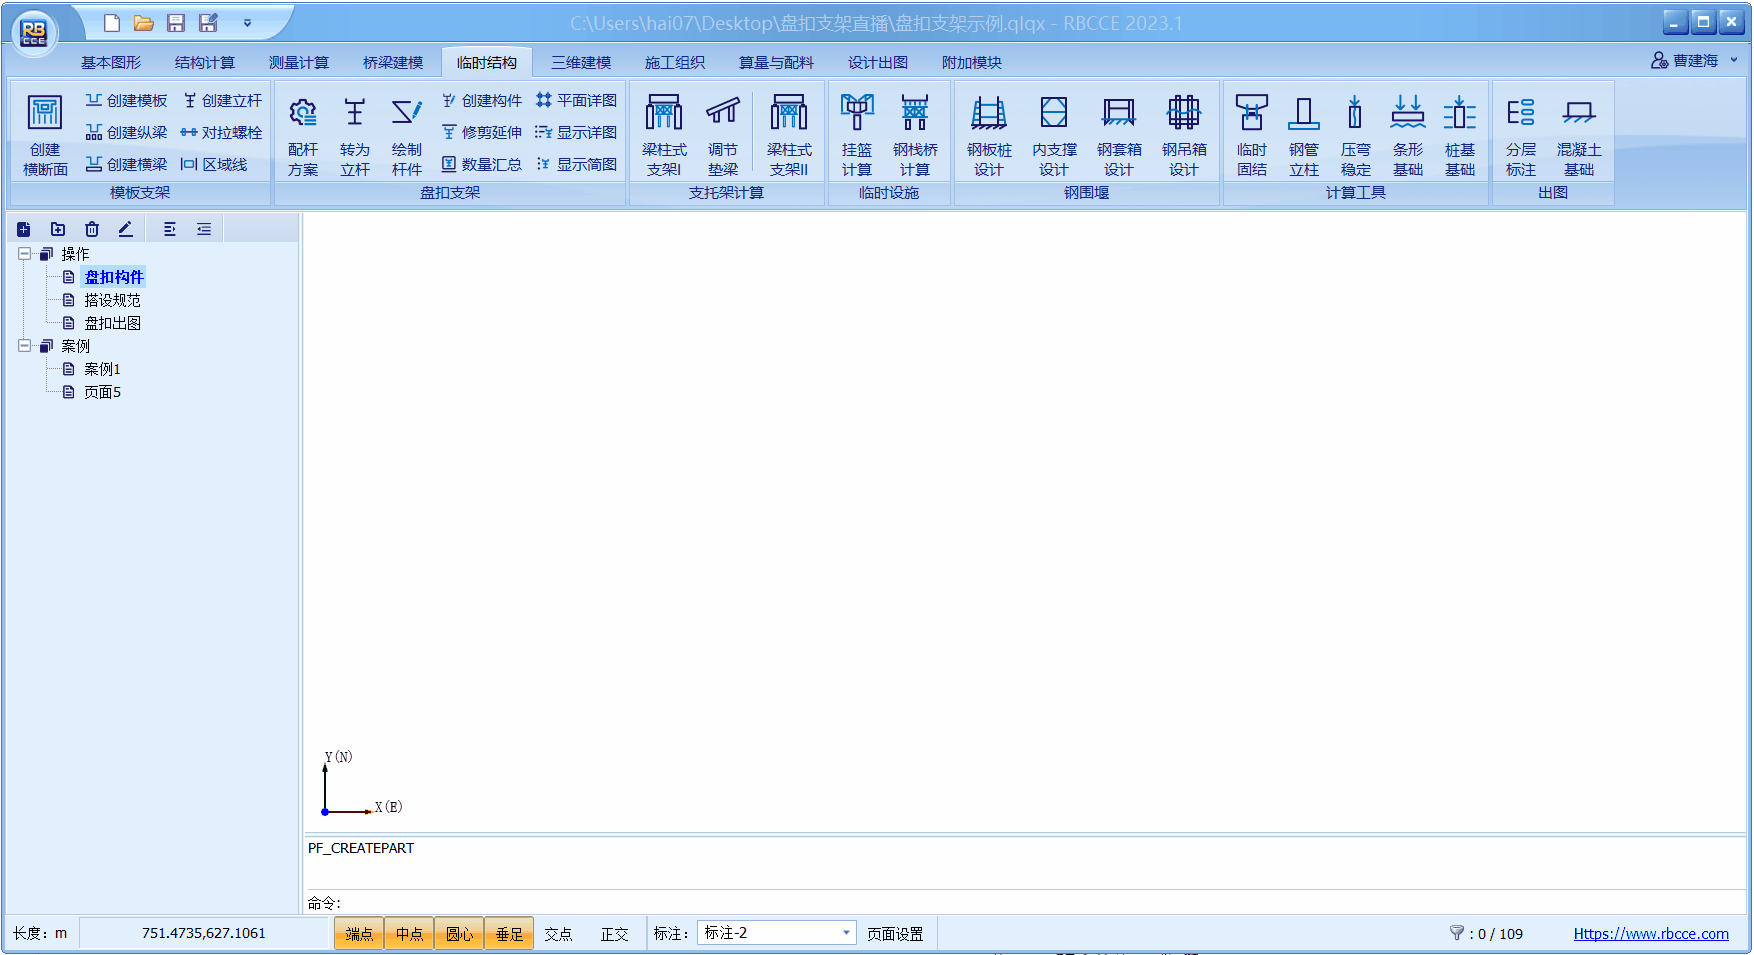The width and height of the screenshot is (1754, 955).
Task: Click the 页面设置 button
Action: [x=895, y=932]
